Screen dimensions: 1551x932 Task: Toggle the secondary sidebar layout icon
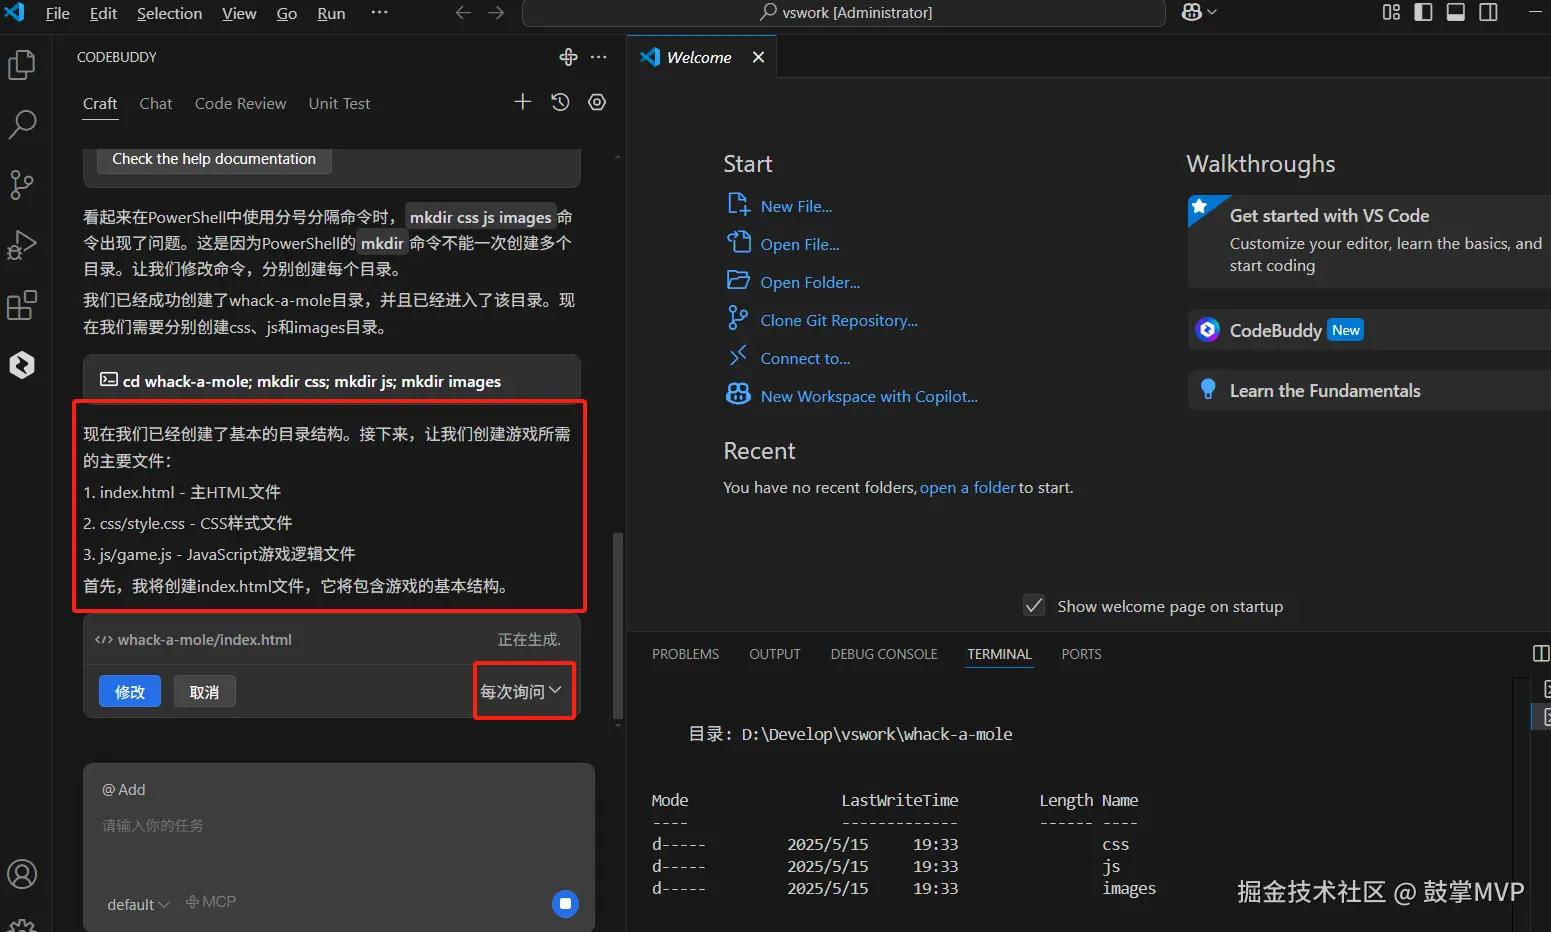tap(1488, 12)
